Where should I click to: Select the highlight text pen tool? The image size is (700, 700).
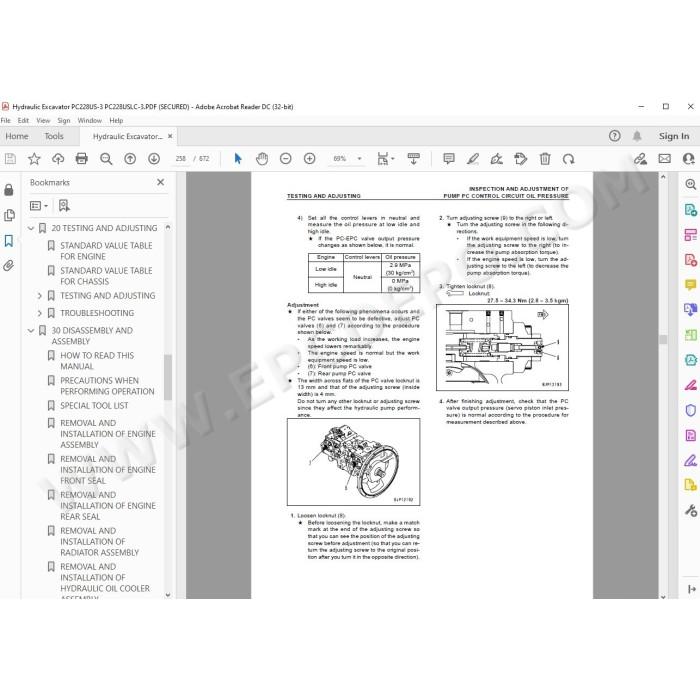click(473, 158)
